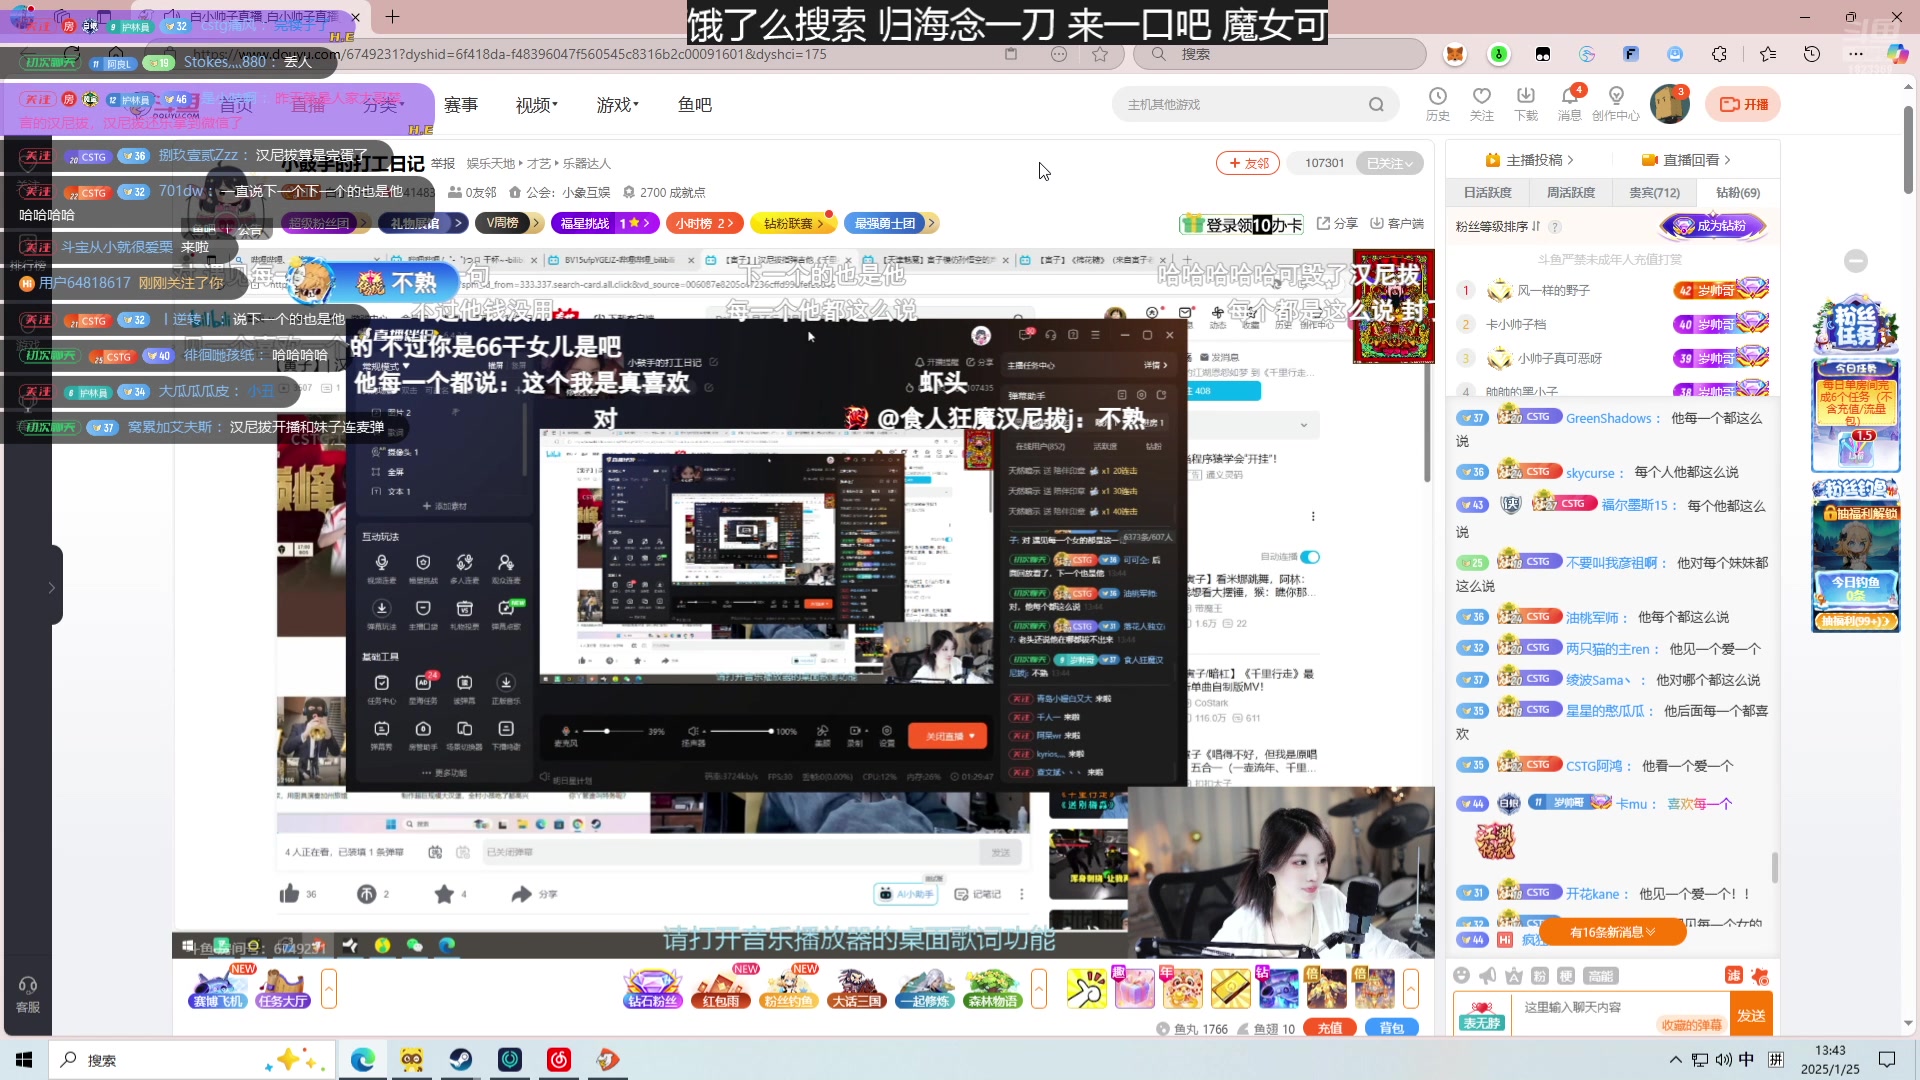Click the 友邻 button
Image resolution: width=1920 pixels, height=1080 pixels.
[1248, 163]
